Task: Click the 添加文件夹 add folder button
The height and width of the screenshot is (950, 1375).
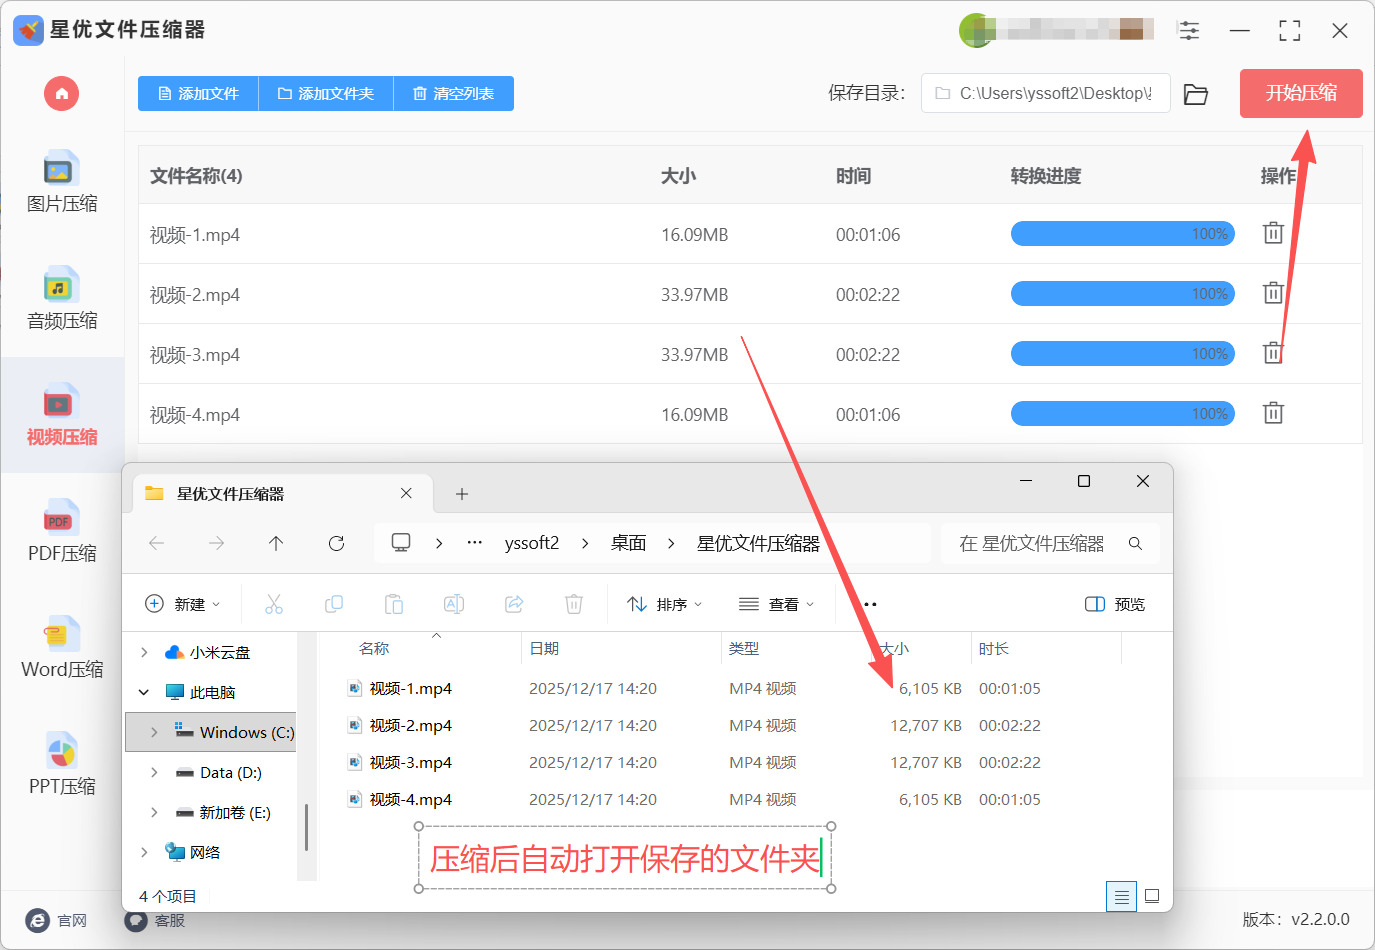Action: [x=326, y=94]
